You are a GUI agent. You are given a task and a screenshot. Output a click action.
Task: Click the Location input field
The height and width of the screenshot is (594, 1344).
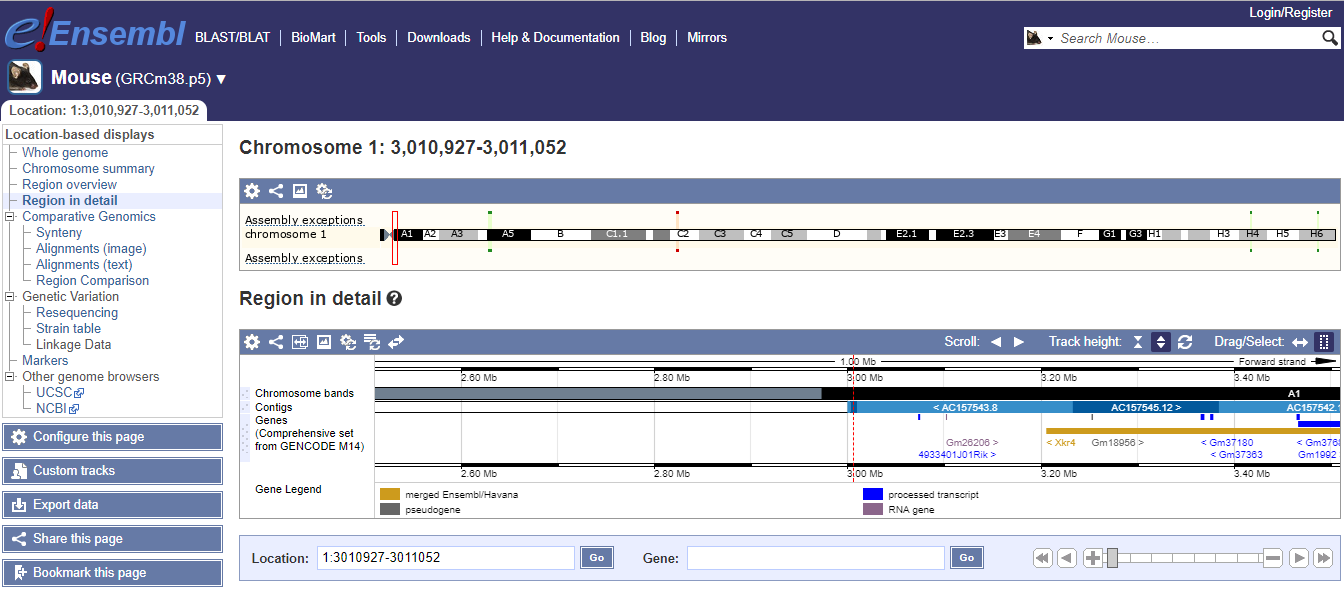coord(446,558)
